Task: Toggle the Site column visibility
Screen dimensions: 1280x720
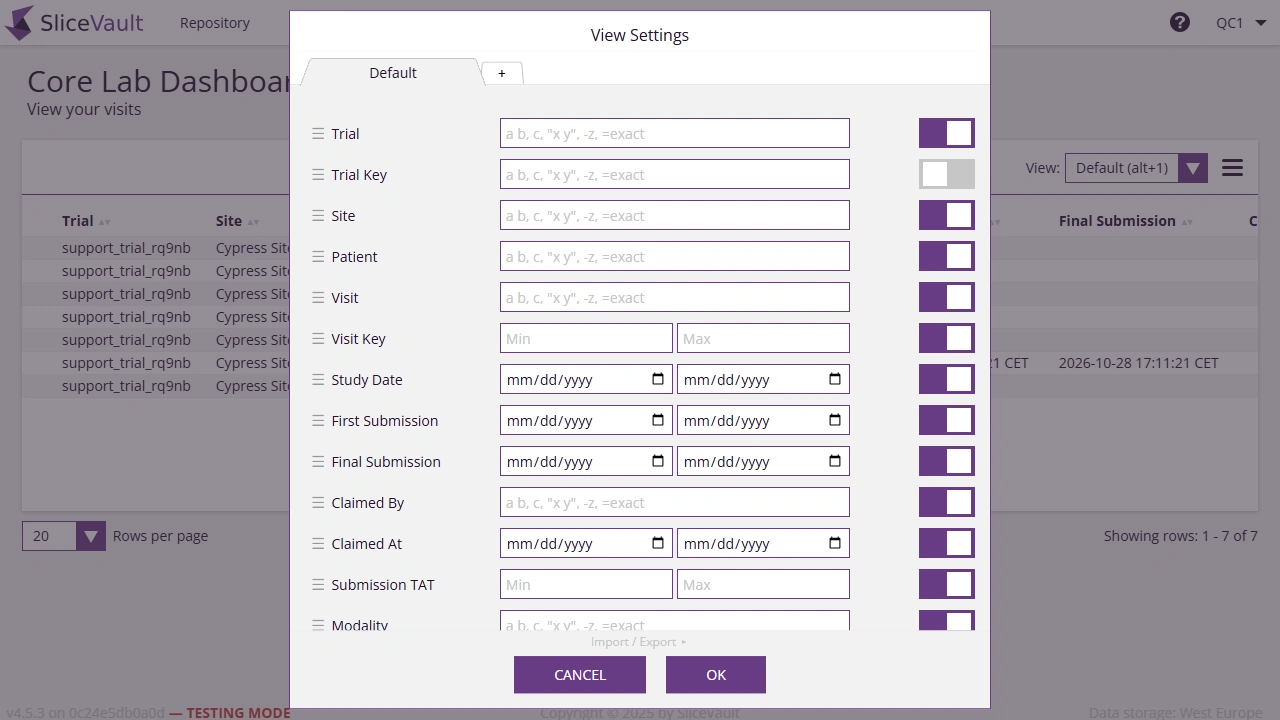Action: click(x=947, y=215)
